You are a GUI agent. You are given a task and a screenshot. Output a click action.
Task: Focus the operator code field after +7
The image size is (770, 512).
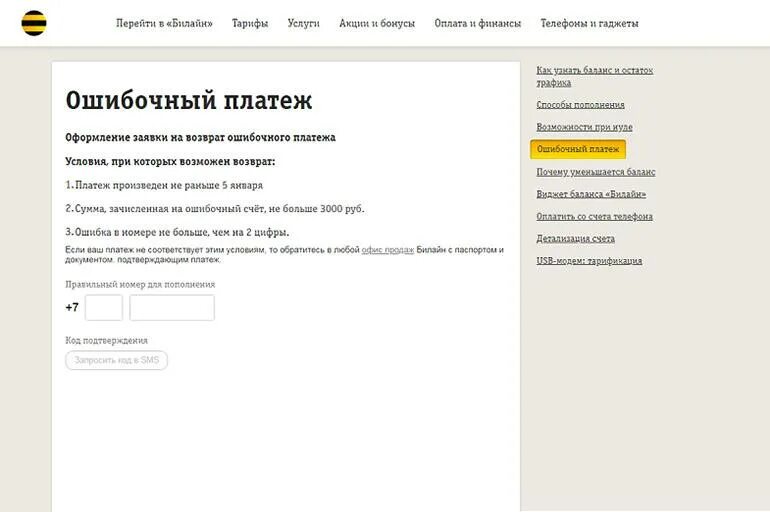coord(104,308)
